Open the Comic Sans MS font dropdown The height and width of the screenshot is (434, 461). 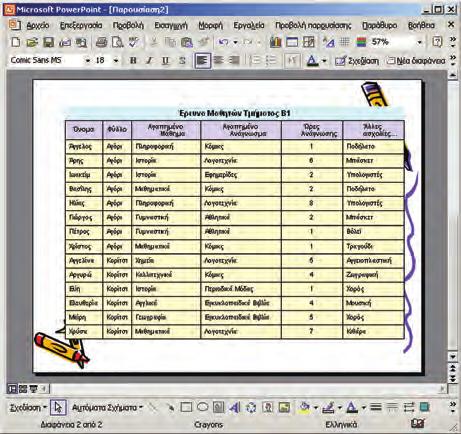88,61
